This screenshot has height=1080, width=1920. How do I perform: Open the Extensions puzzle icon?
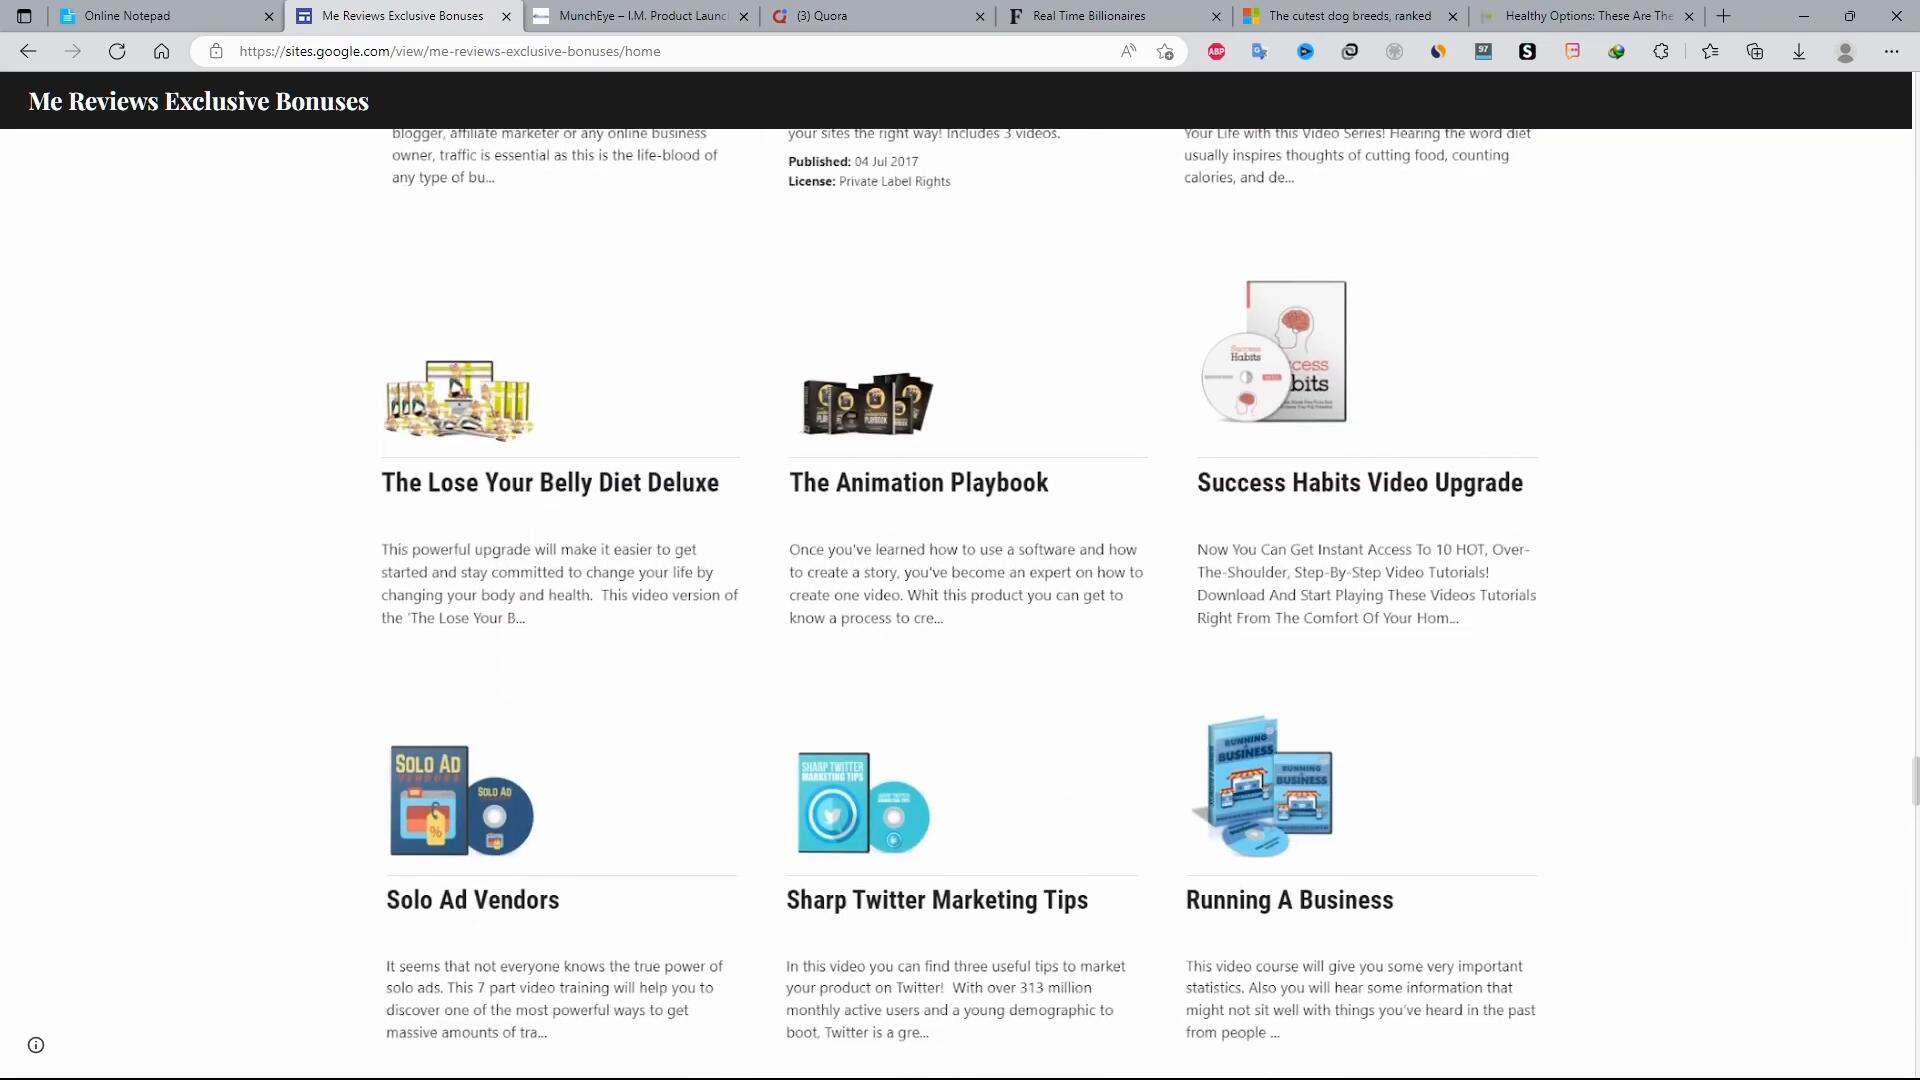(1661, 51)
